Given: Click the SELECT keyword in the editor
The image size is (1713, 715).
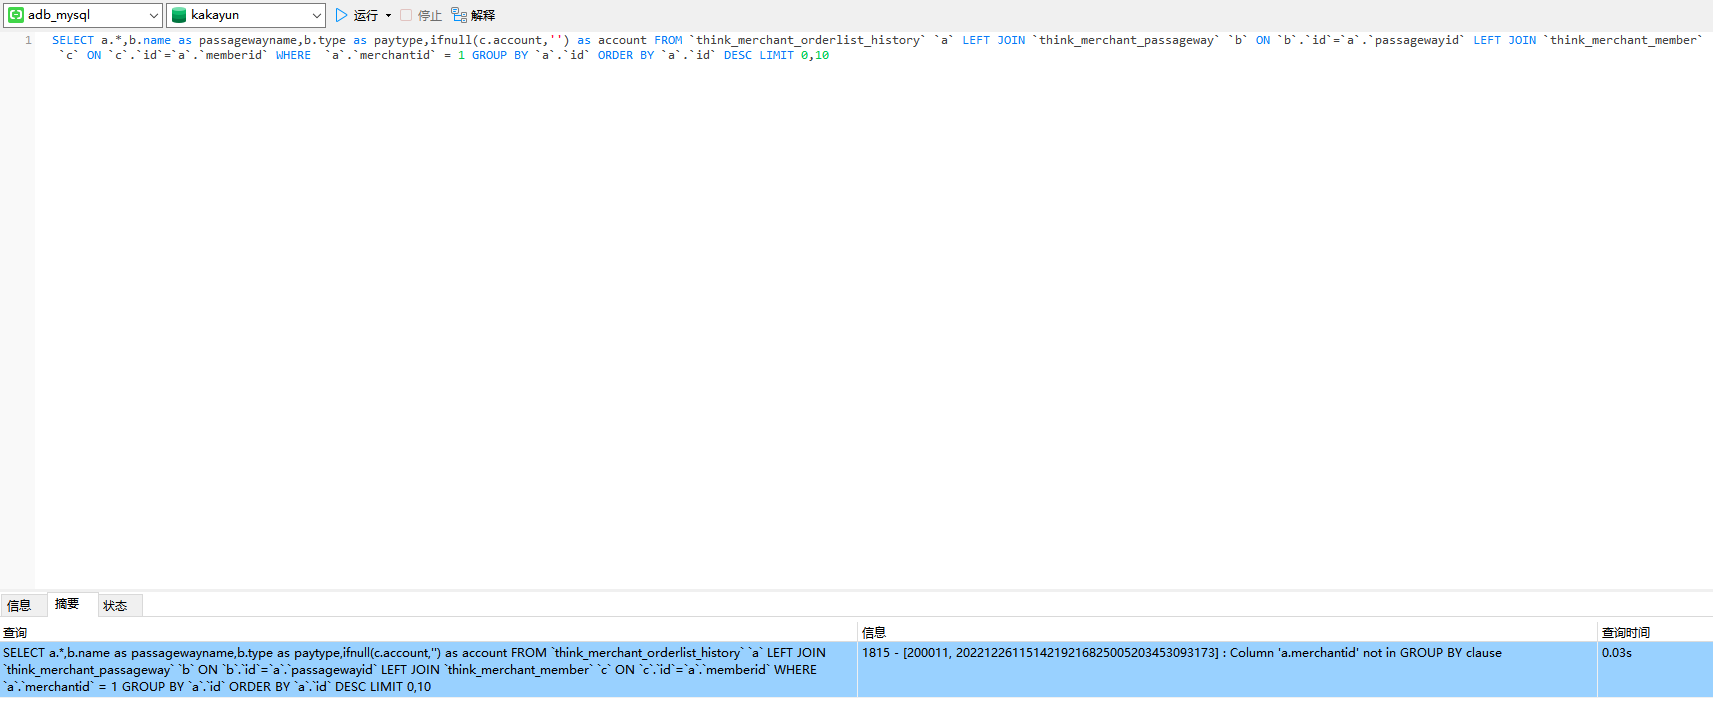Looking at the screenshot, I should click(73, 40).
